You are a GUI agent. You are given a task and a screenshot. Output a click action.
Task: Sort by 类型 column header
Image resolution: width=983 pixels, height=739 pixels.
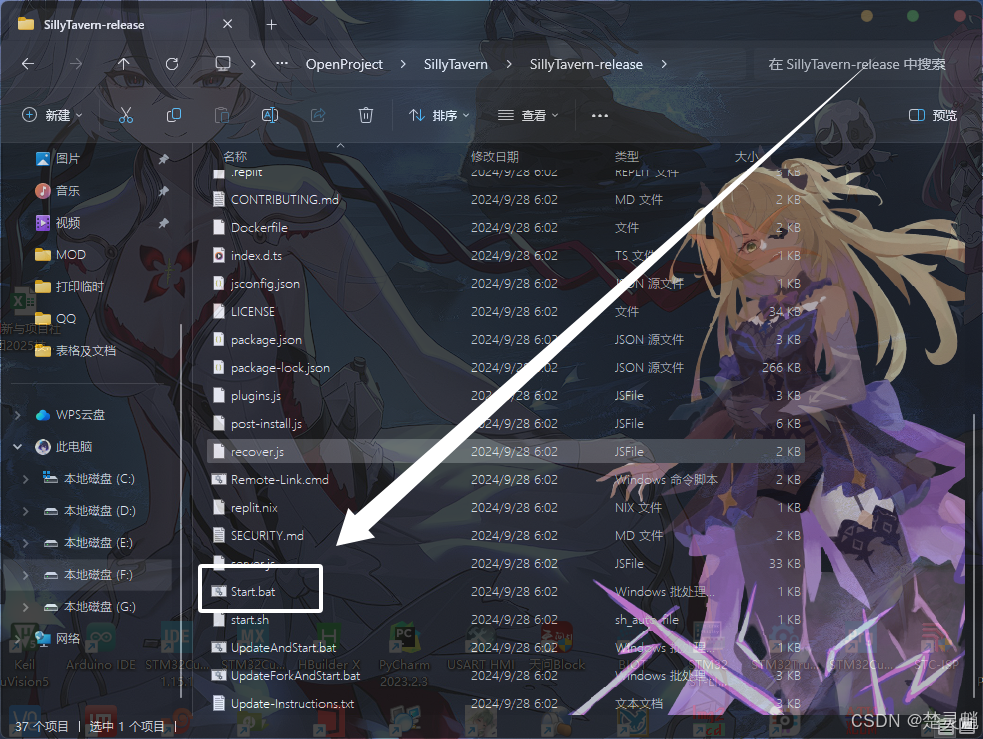[x=627, y=156]
